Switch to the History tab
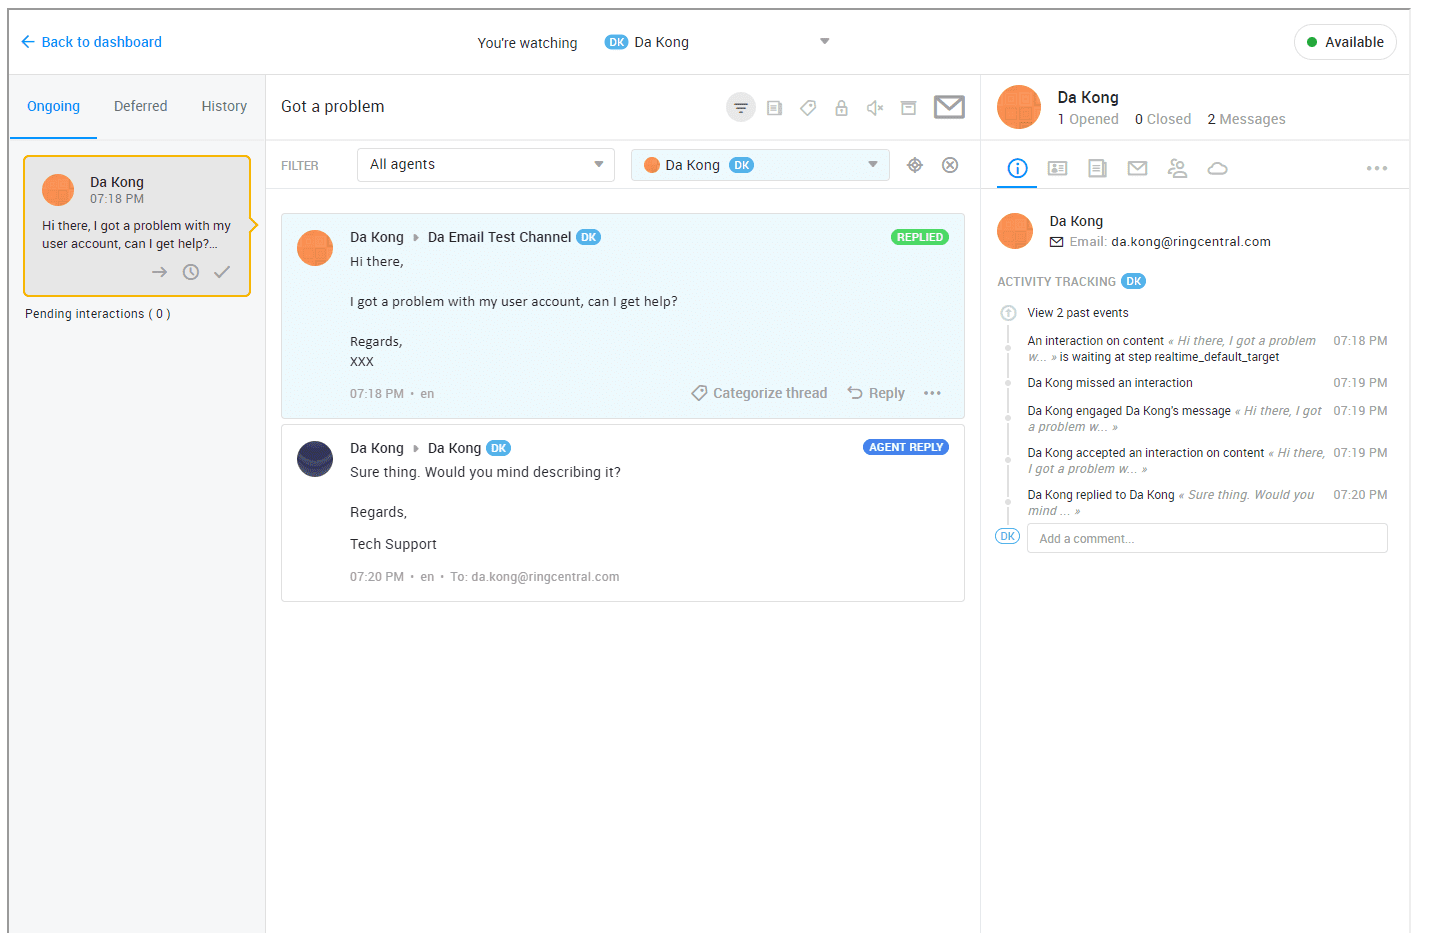1433x933 pixels. coord(224,106)
